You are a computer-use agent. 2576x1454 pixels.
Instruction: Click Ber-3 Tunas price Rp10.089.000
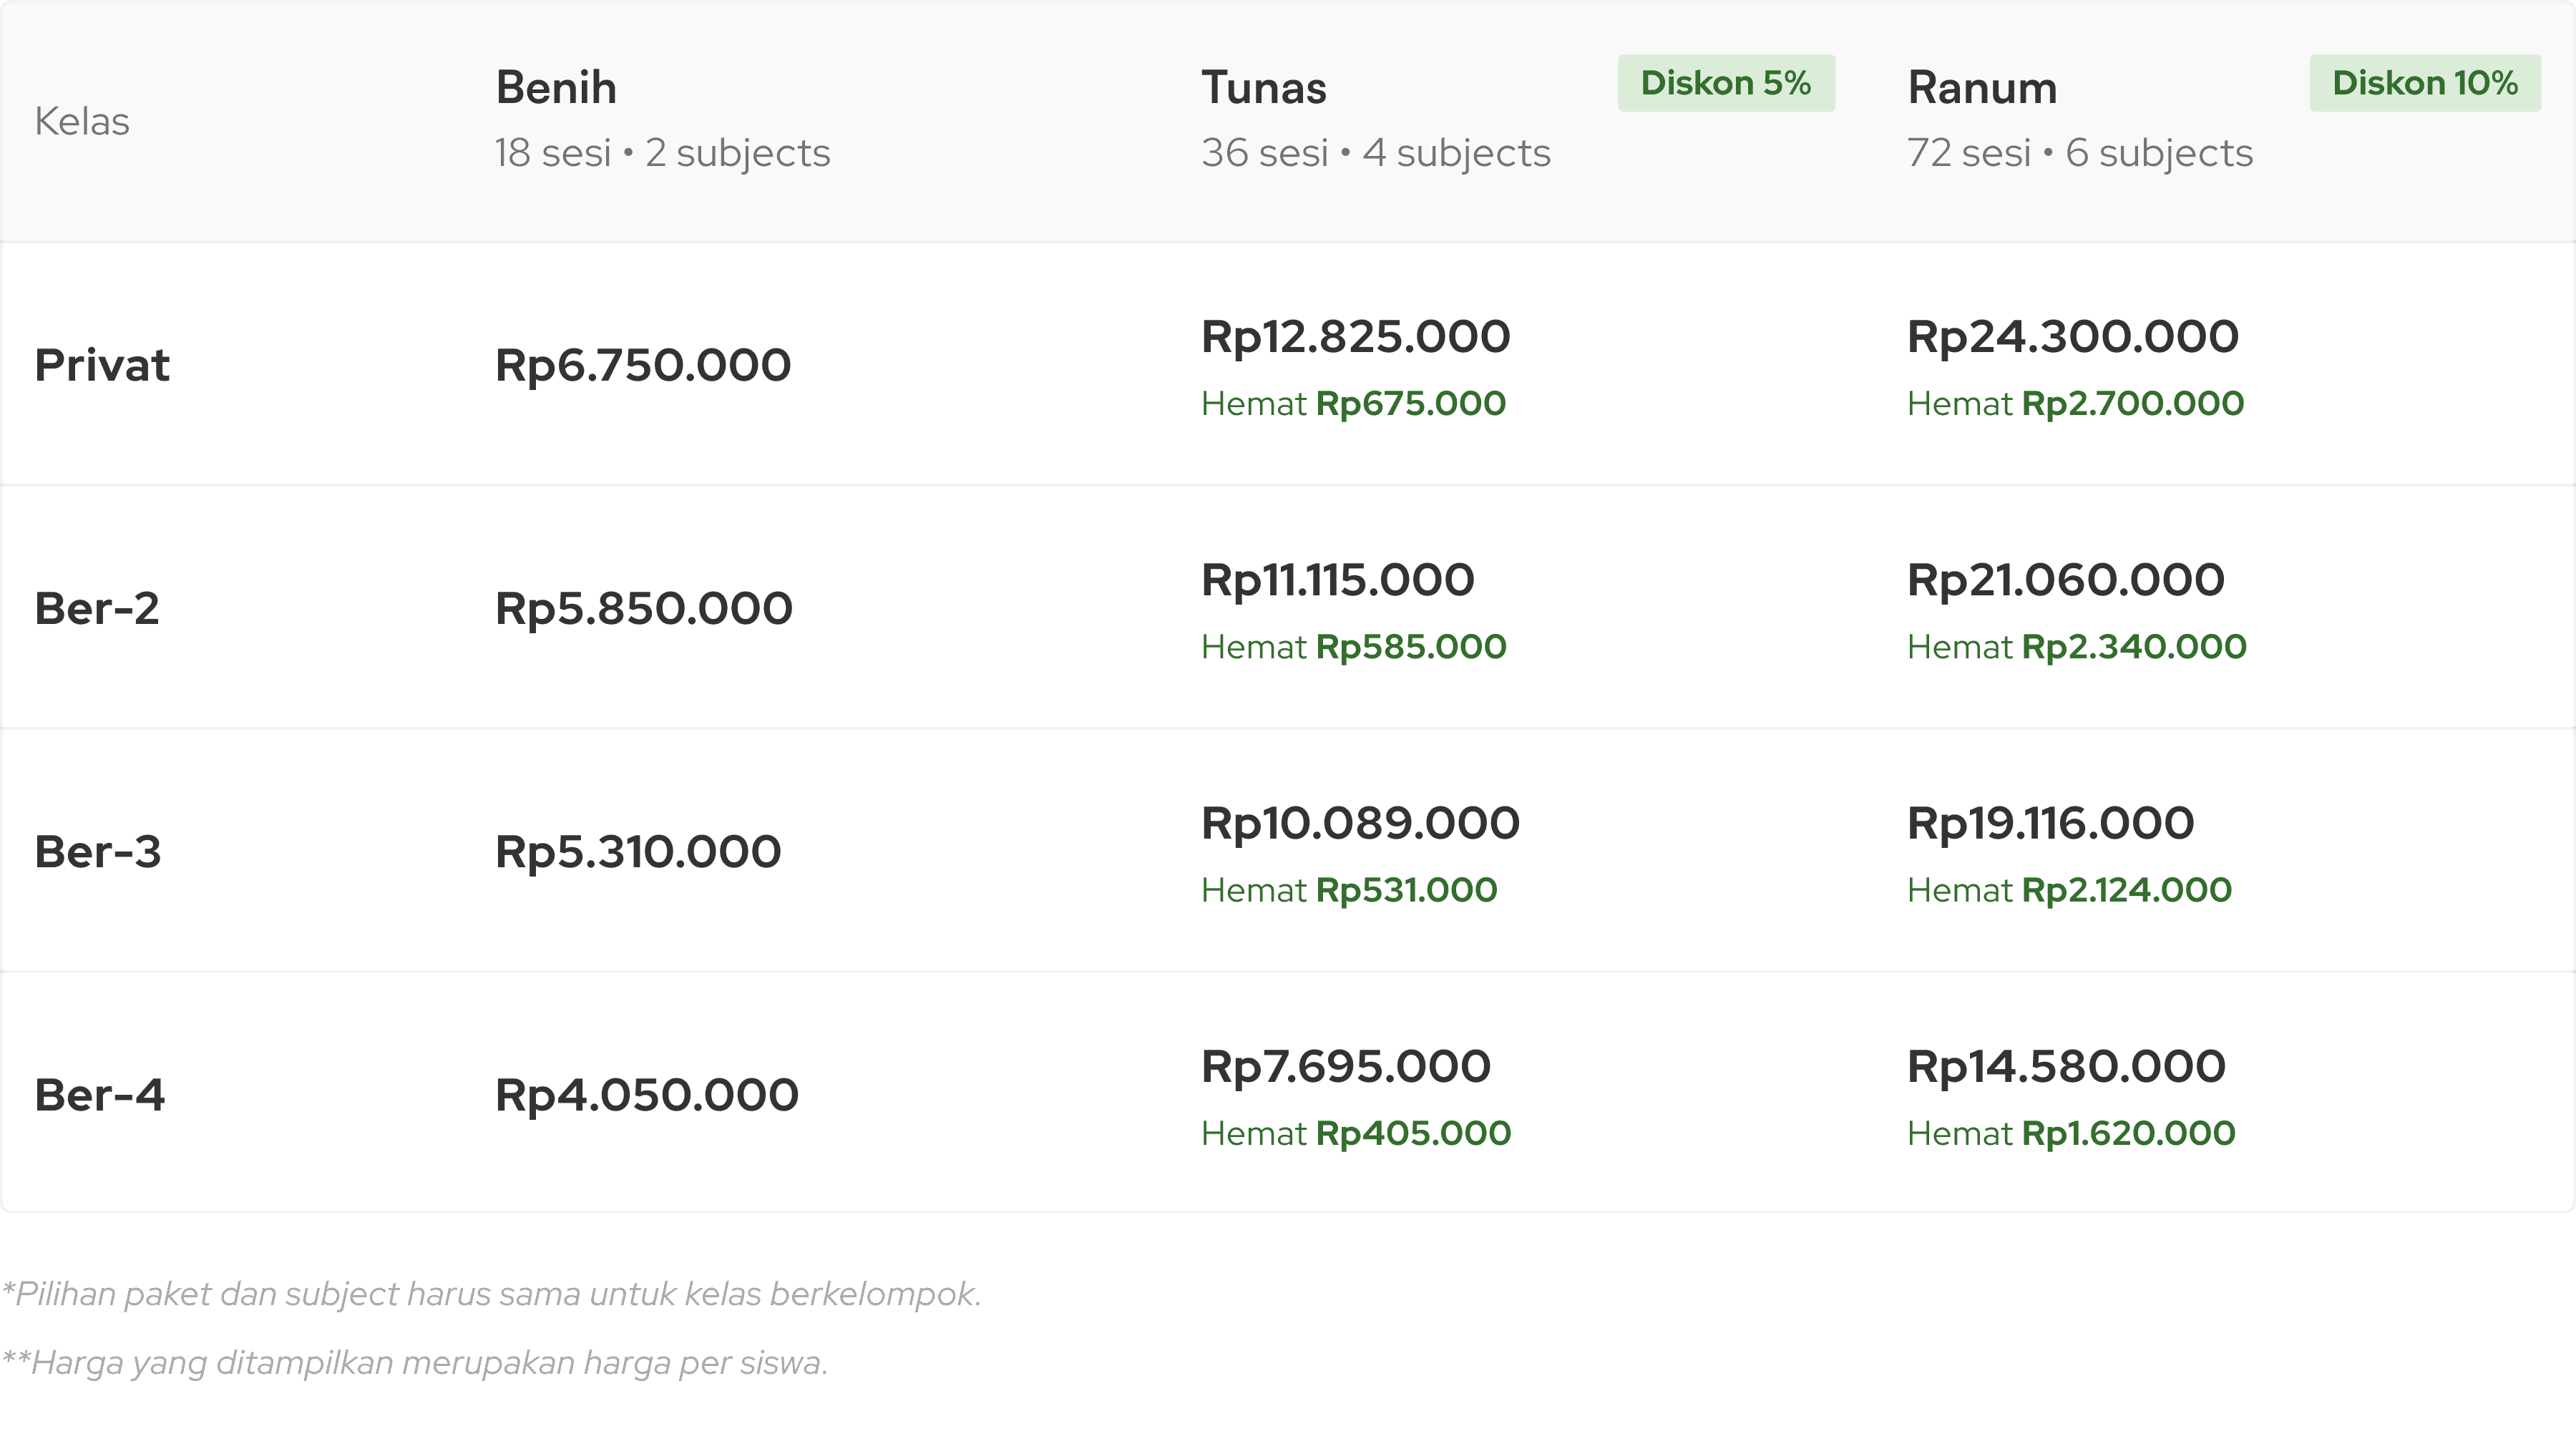click(x=1360, y=824)
